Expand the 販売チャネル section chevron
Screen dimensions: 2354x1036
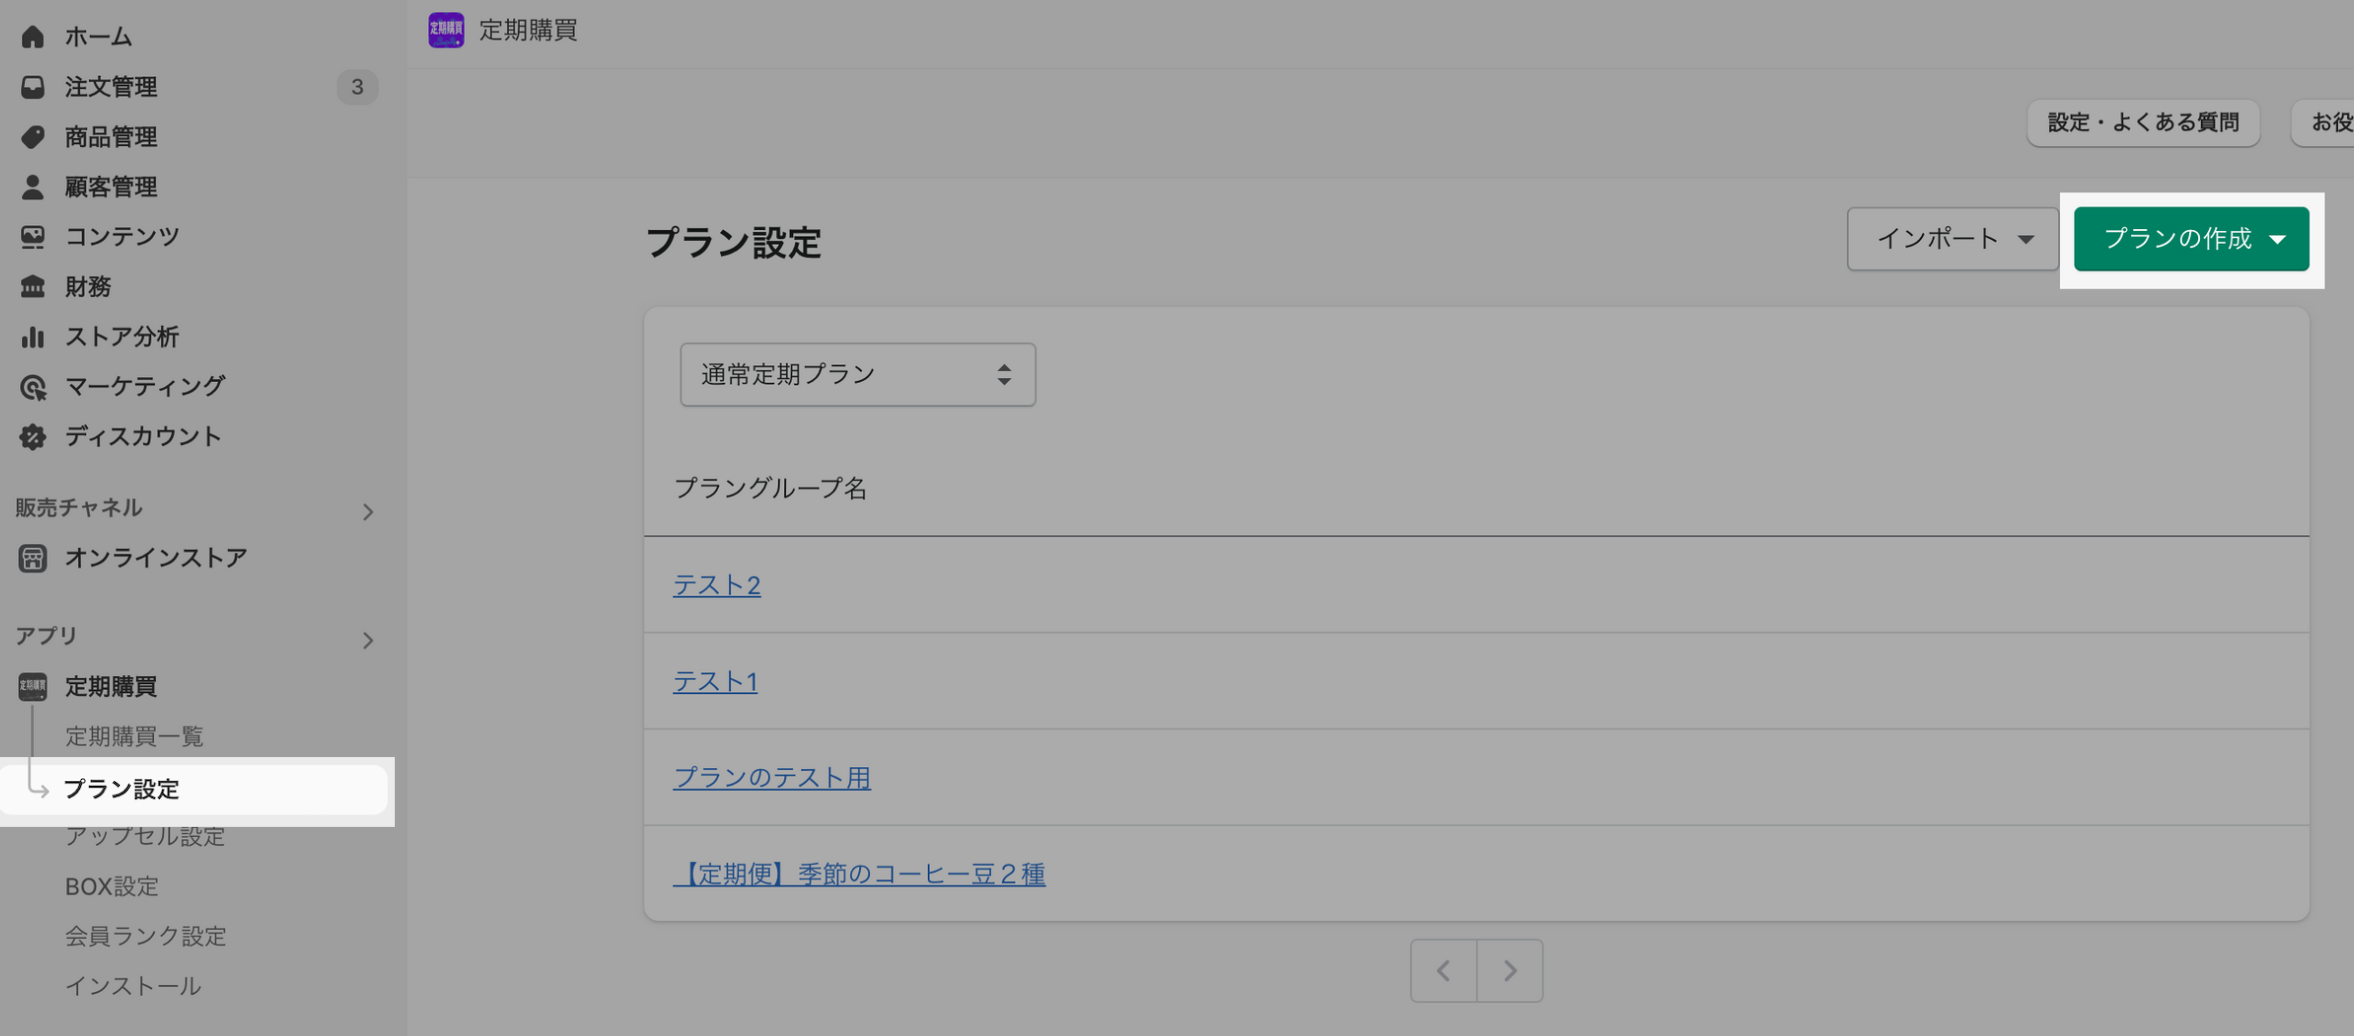click(368, 512)
